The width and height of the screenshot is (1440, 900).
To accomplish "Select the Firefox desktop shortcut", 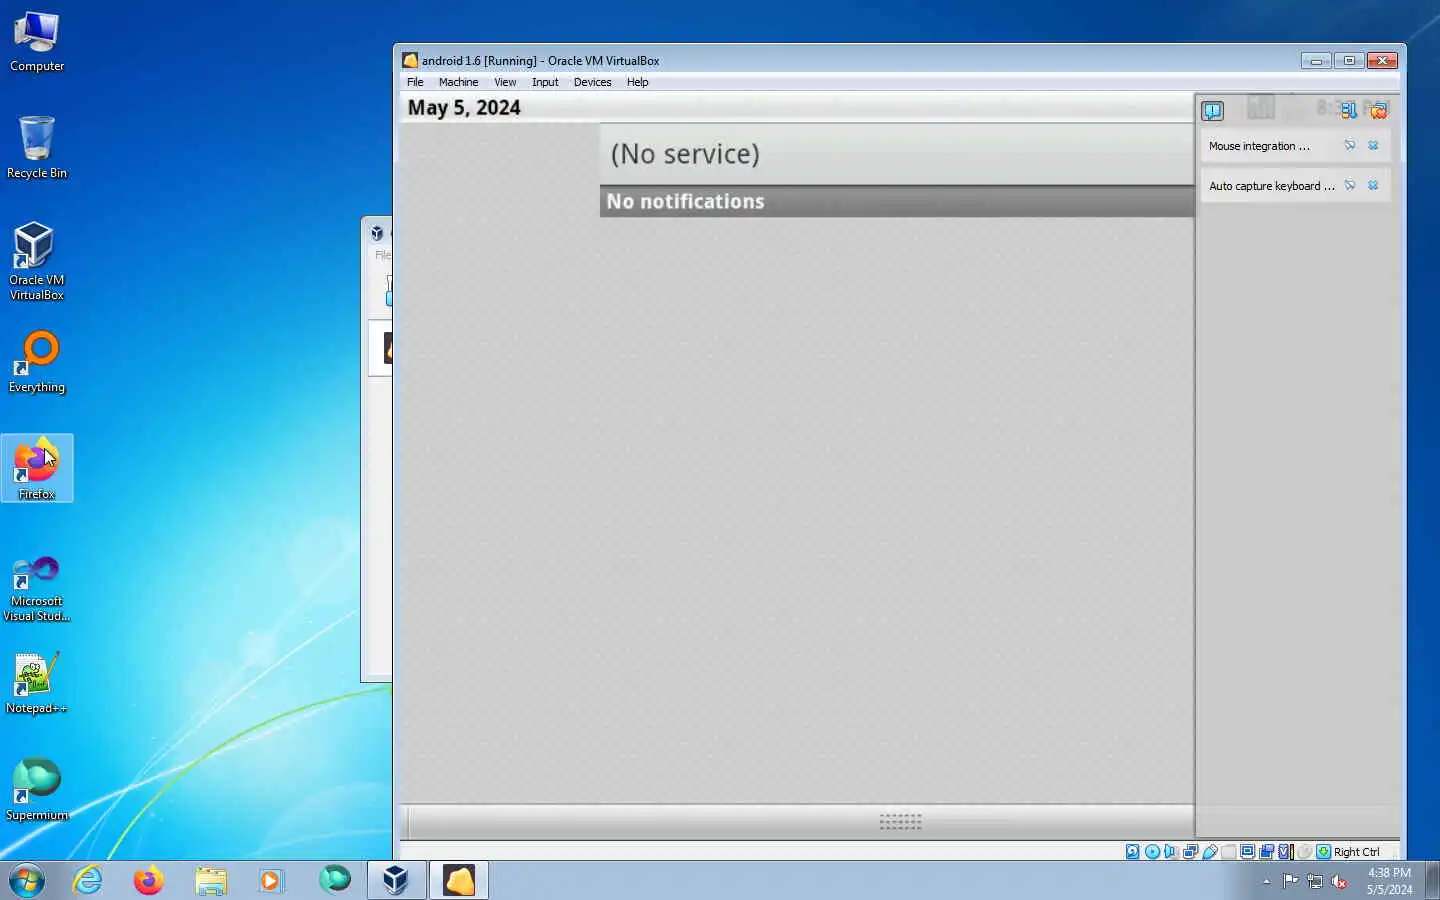I will pos(37,468).
